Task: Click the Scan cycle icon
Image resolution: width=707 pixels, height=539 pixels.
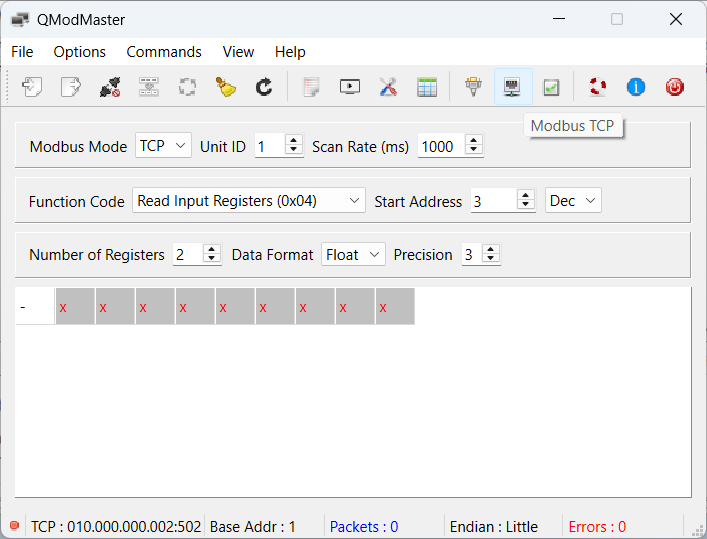Action: tap(187, 87)
